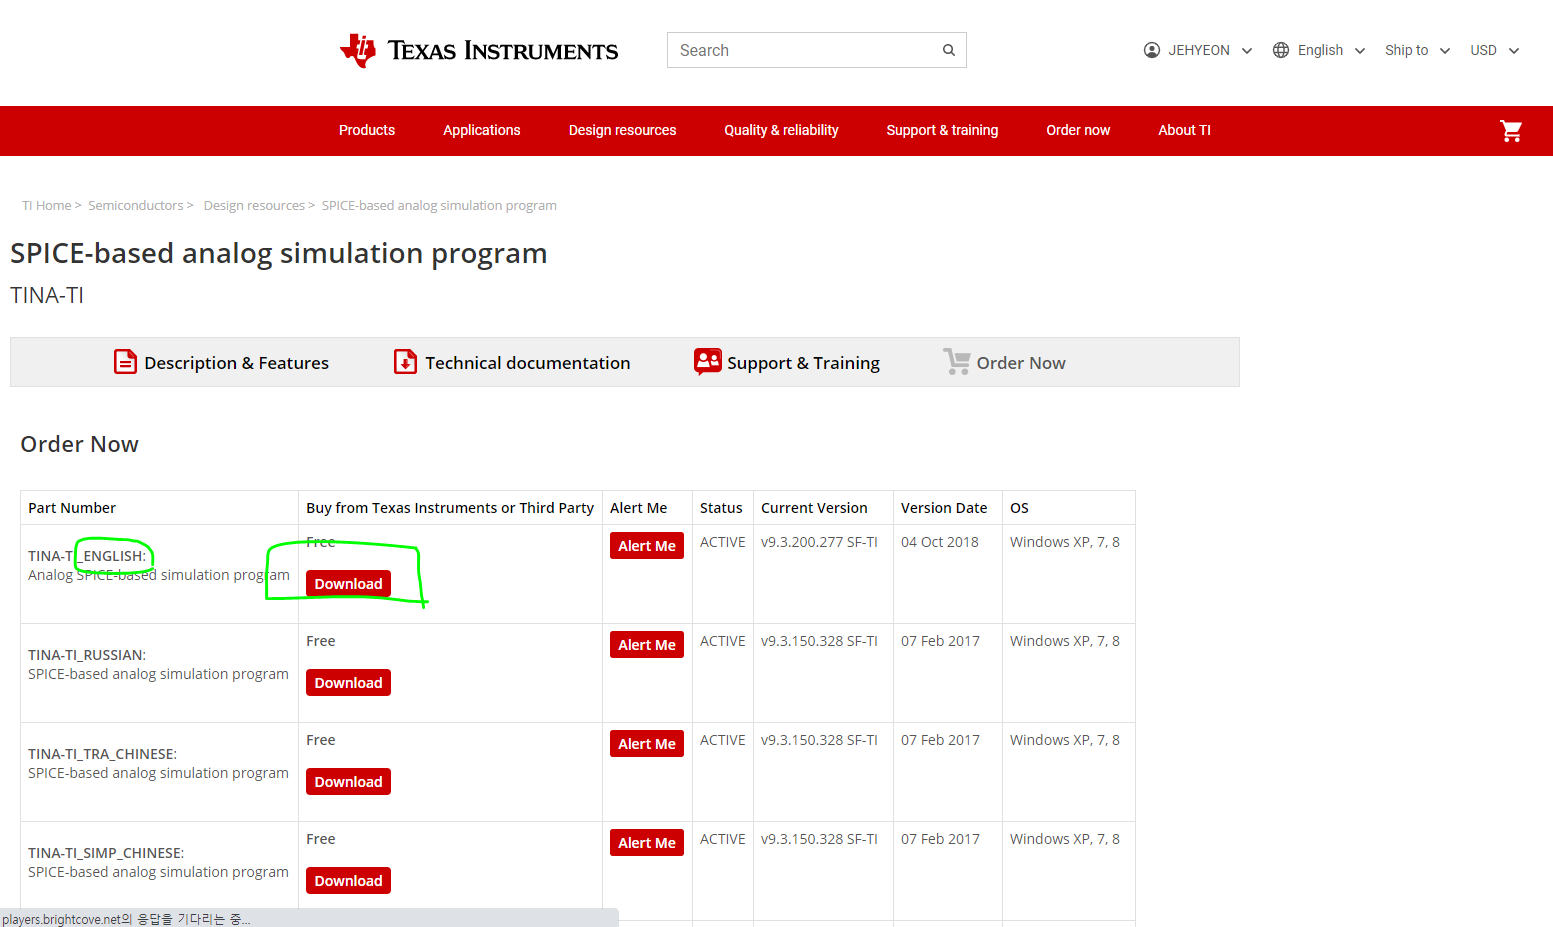Go to Design resources breadcrumb link
Image resolution: width=1553 pixels, height=927 pixels.
click(254, 205)
